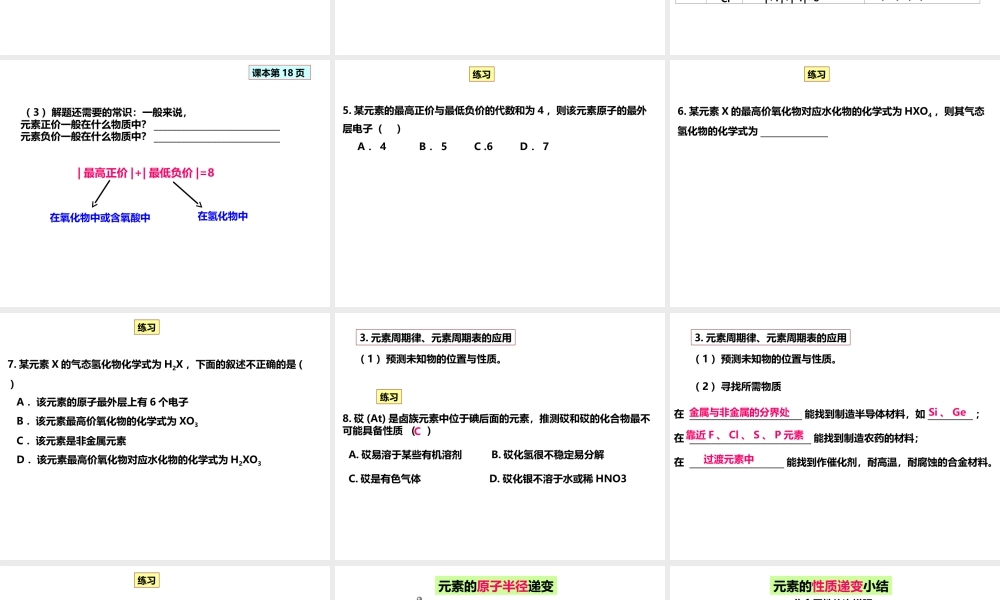Image resolution: width=1000 pixels, height=600 pixels.
Task: Click the pink 金属与非金属的分界处 filled blank
Action: (738, 410)
